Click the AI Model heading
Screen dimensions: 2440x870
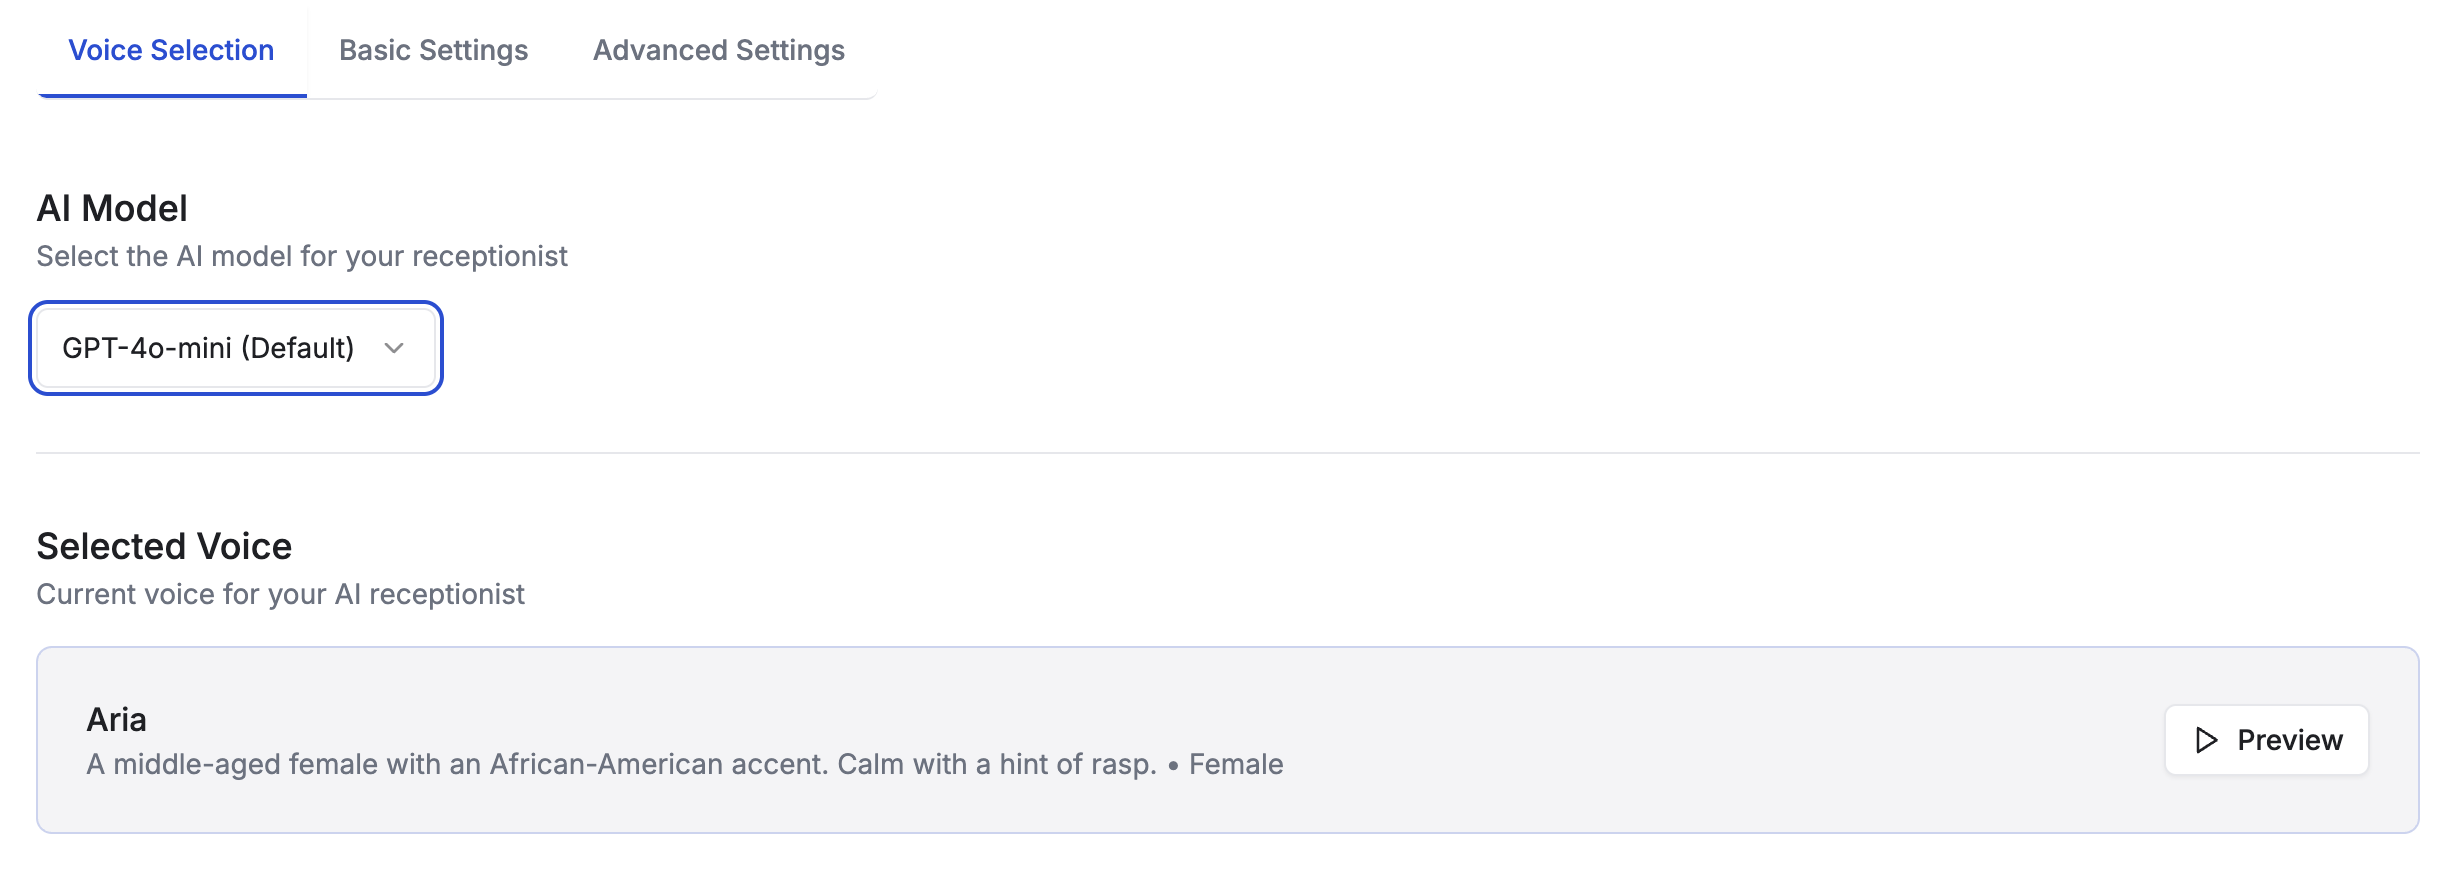click(112, 208)
